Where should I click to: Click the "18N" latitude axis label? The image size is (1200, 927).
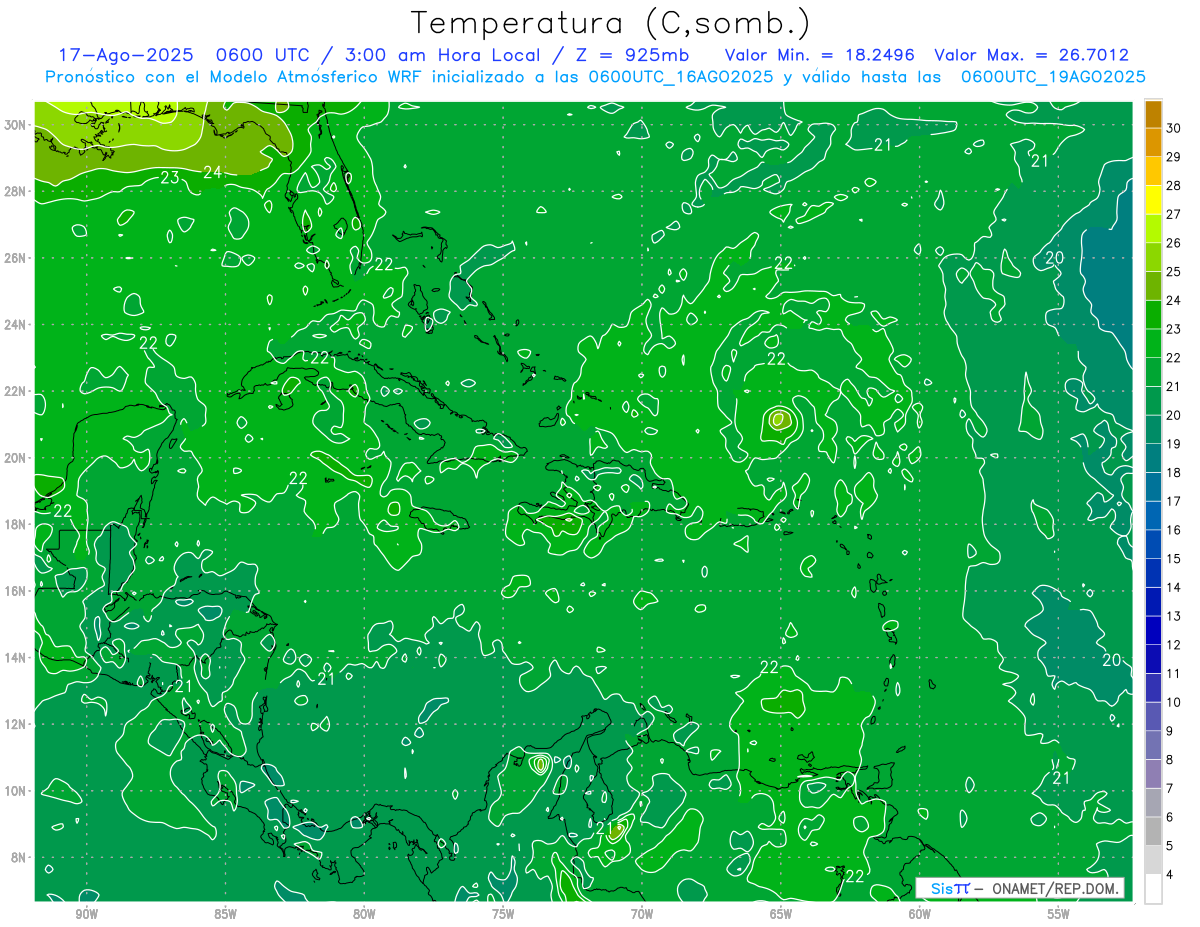tap(15, 524)
